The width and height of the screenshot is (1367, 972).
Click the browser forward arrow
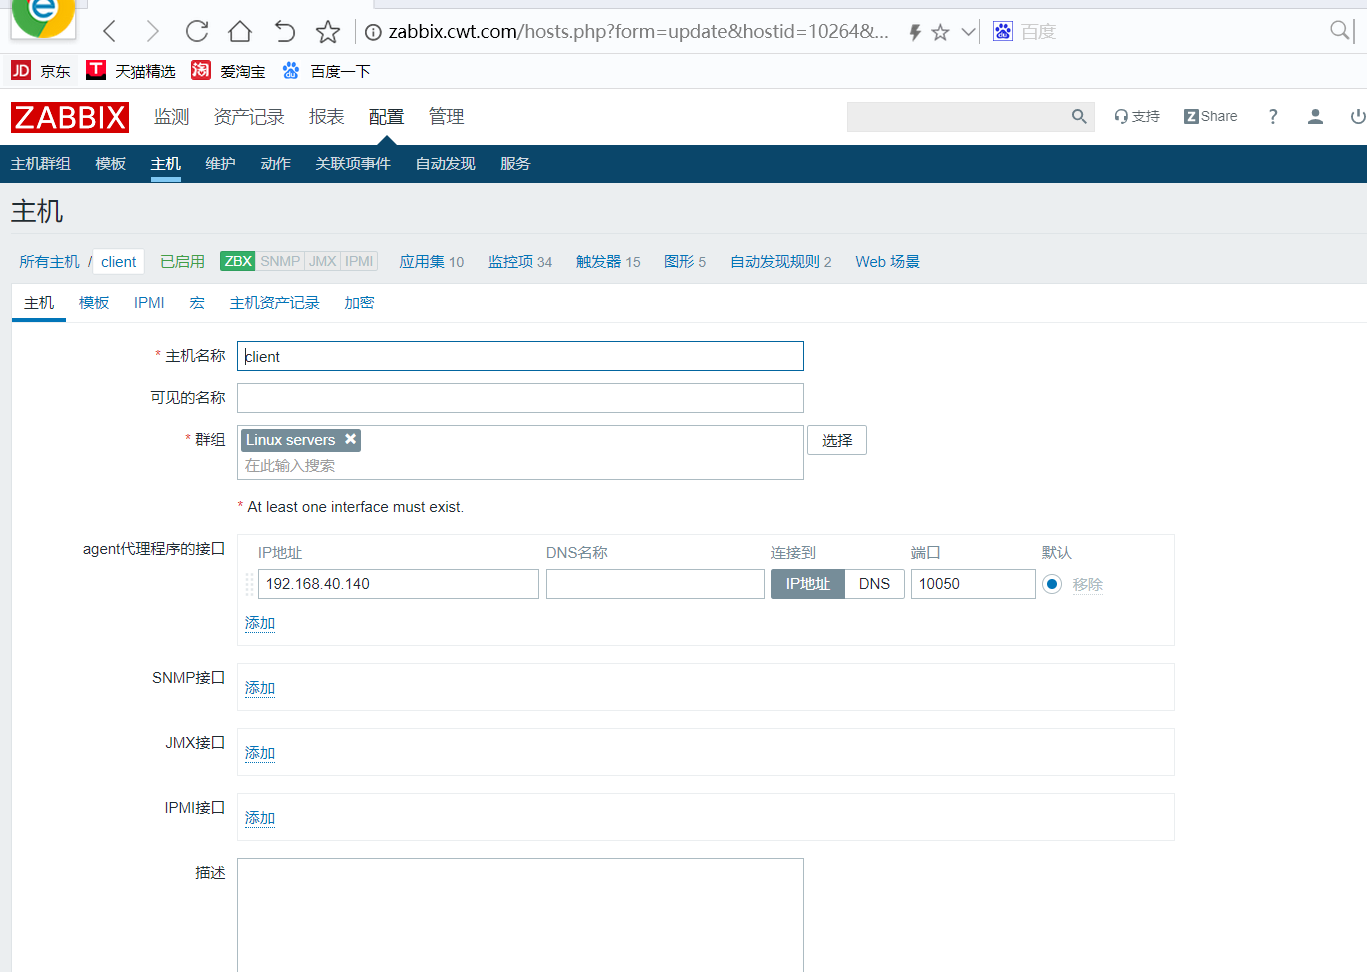coord(152,32)
